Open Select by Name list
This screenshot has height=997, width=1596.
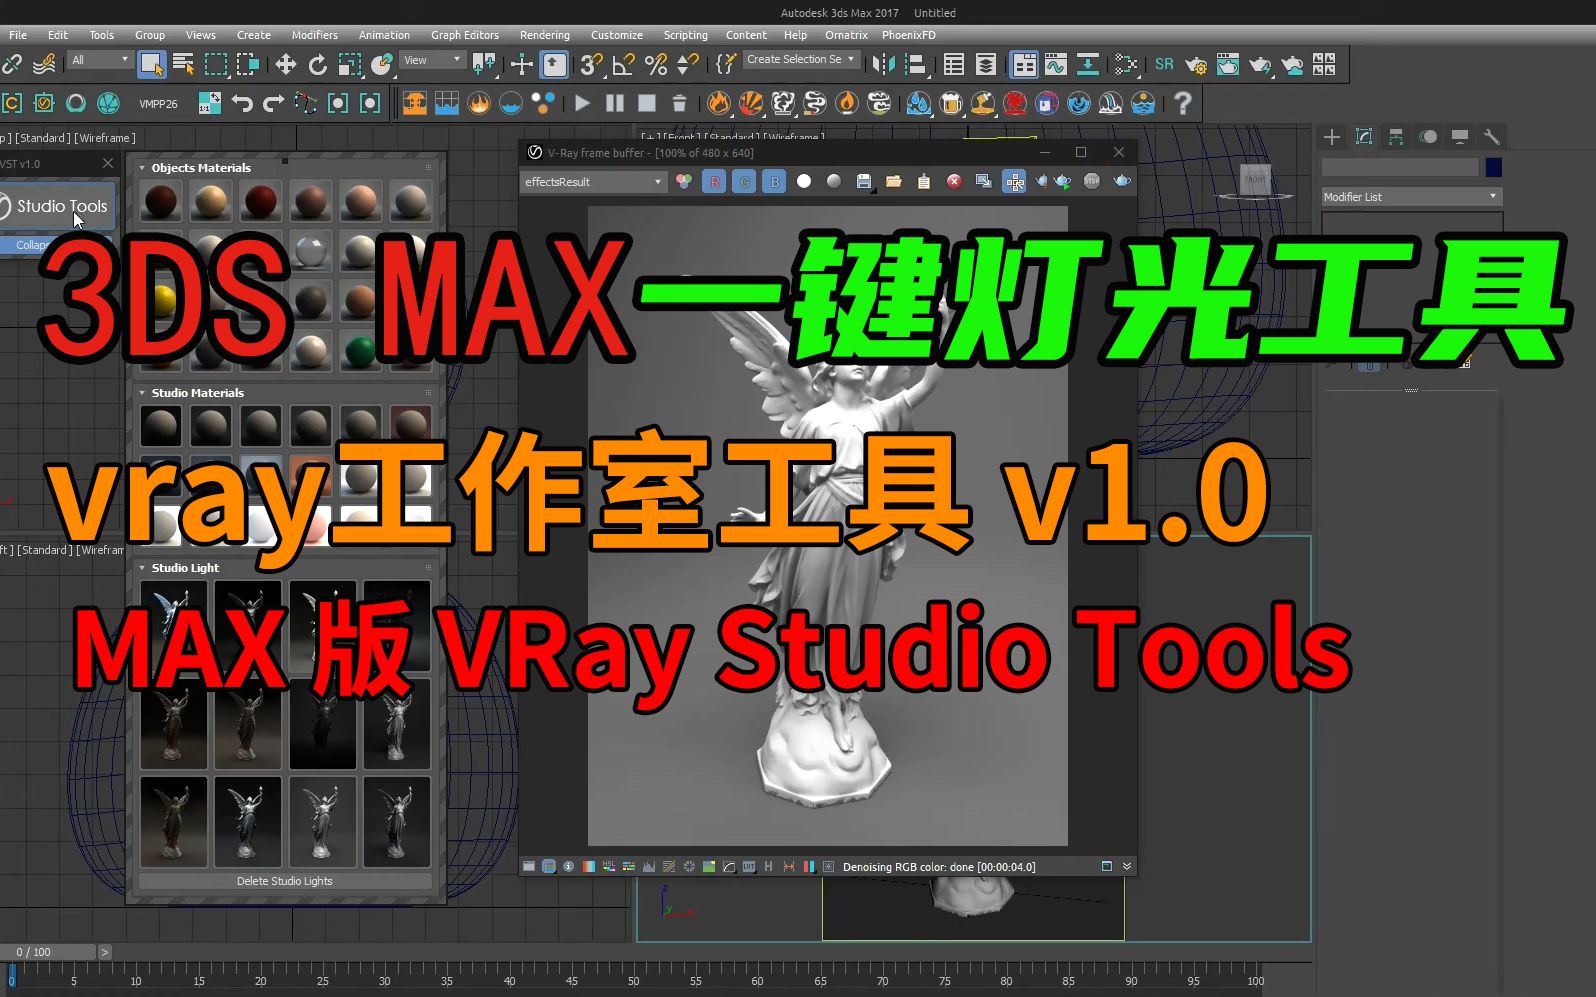pos(183,65)
